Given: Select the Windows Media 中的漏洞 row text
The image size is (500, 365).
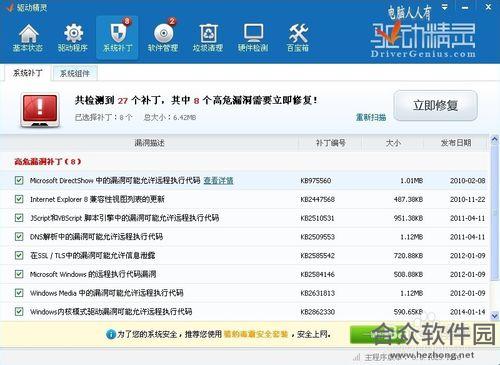Looking at the screenshot, I should coord(107,293).
